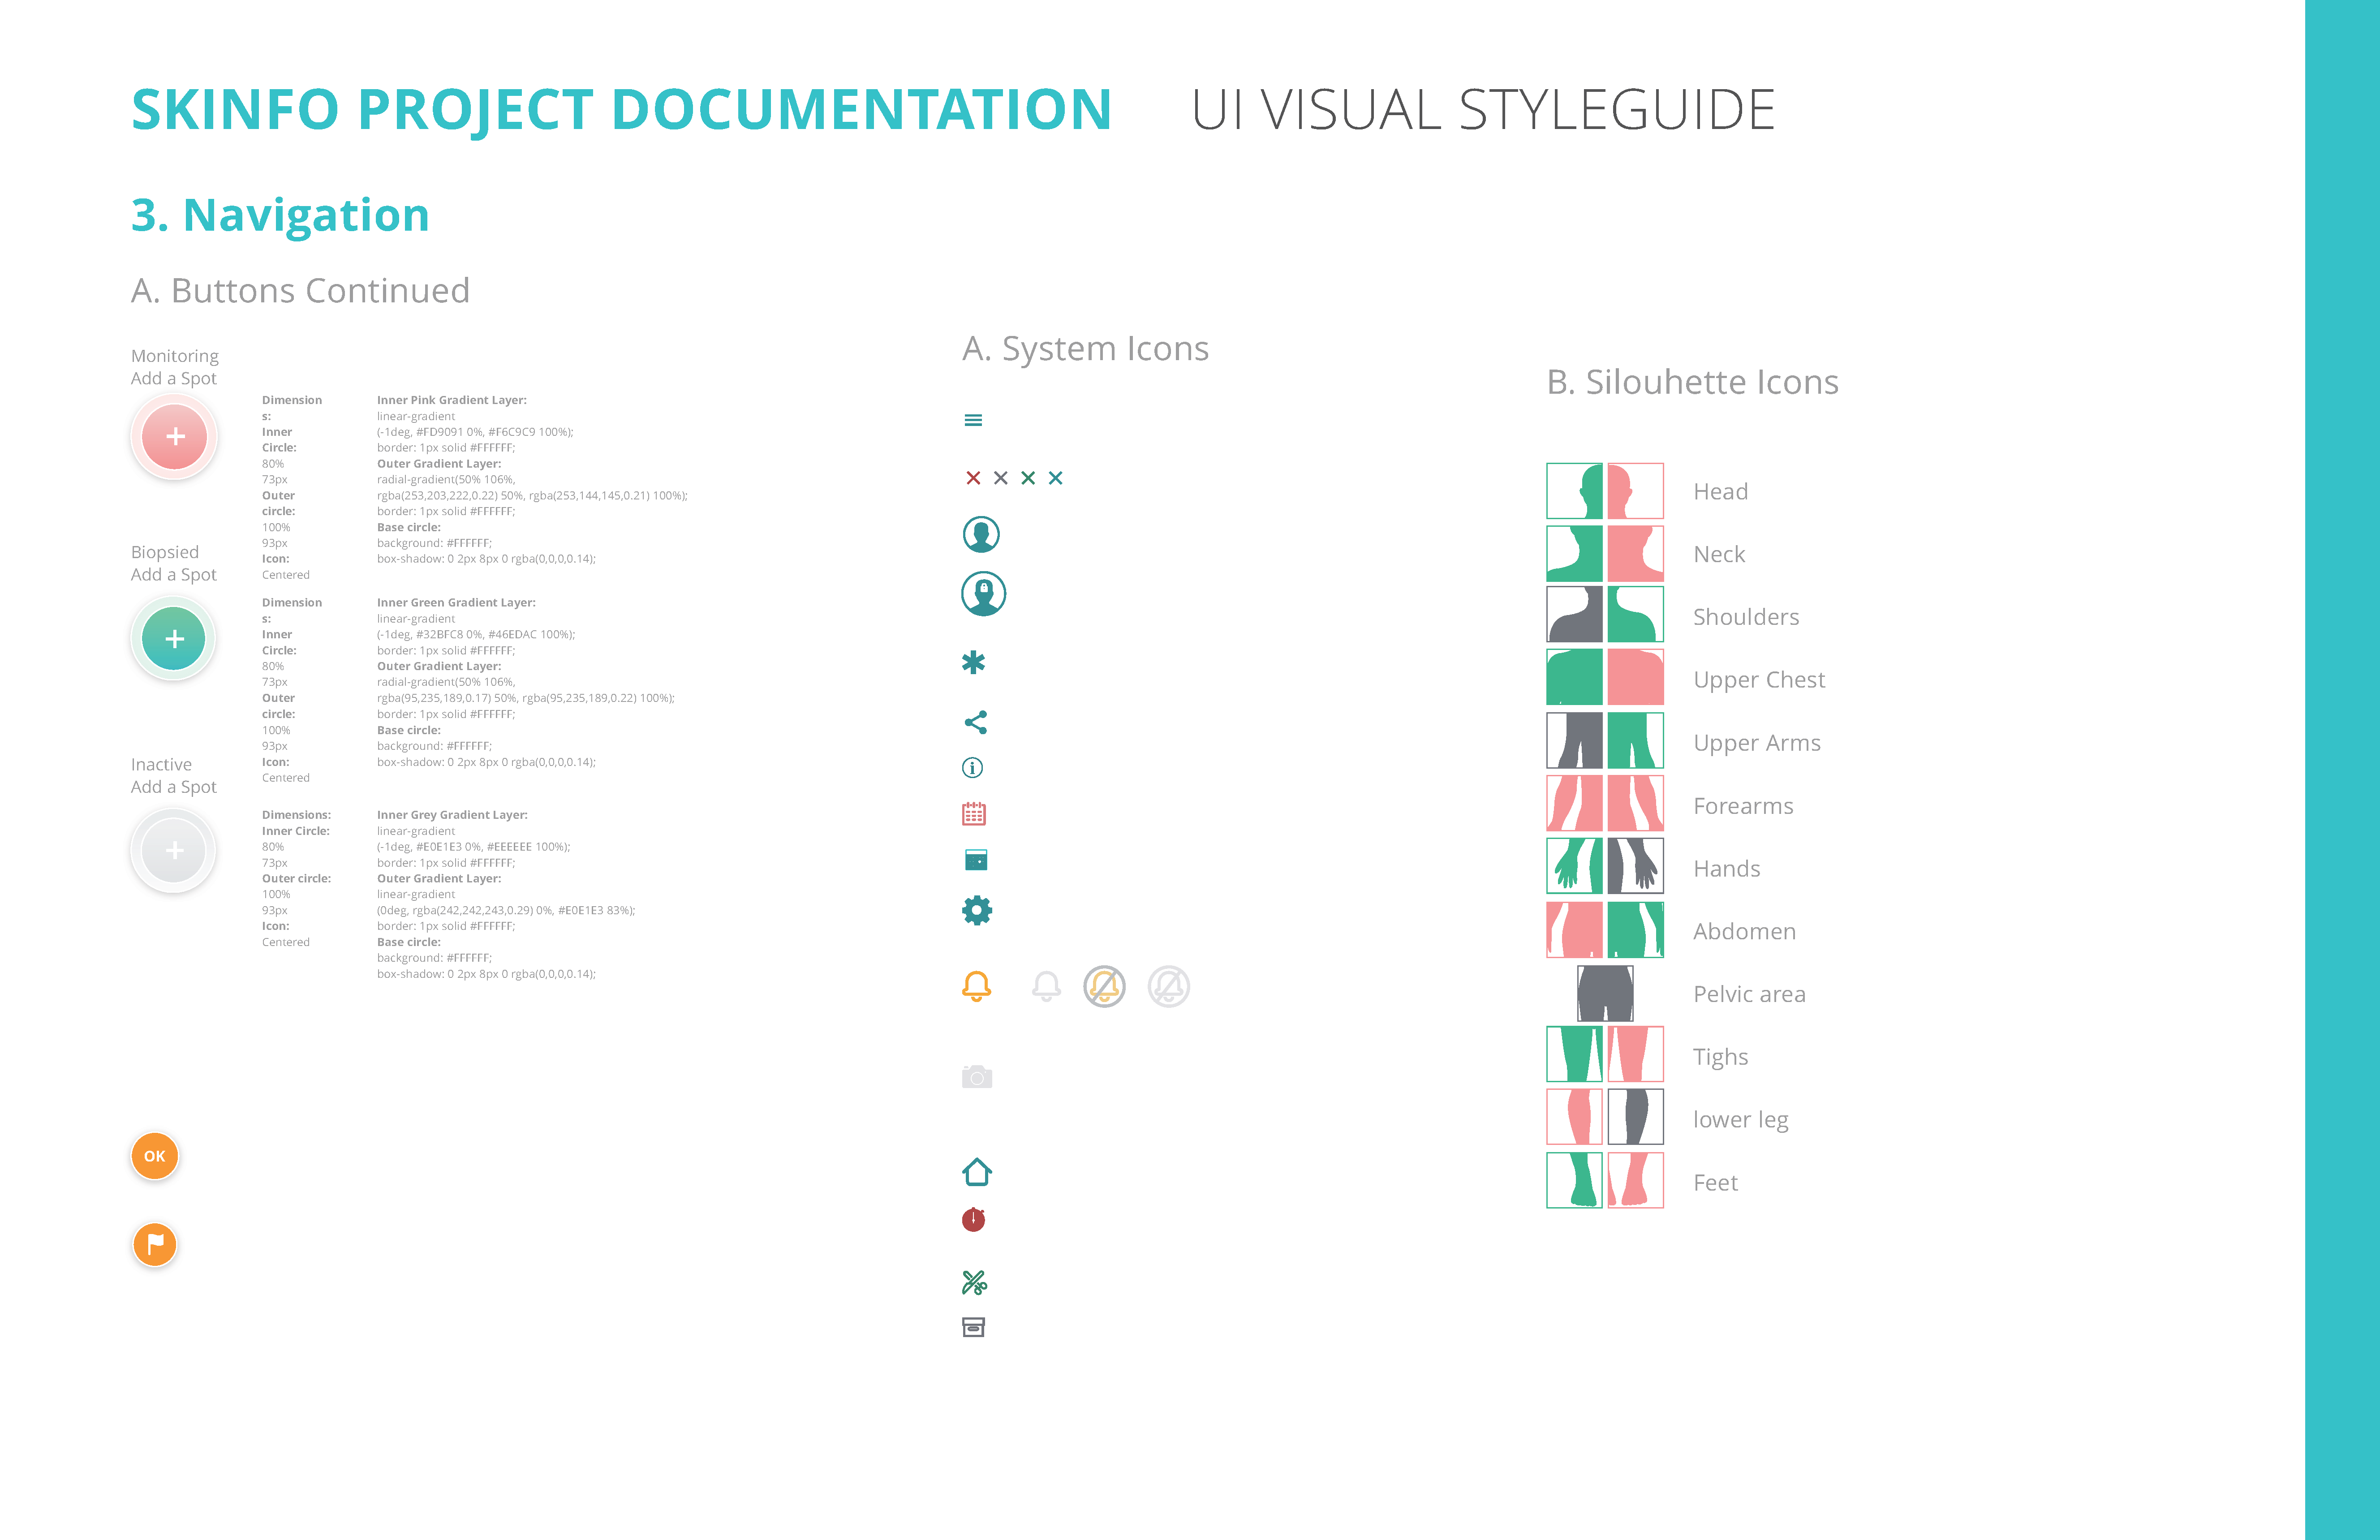Click the grey X close icon
The width and height of the screenshot is (2380, 1540).
coord(1001,478)
